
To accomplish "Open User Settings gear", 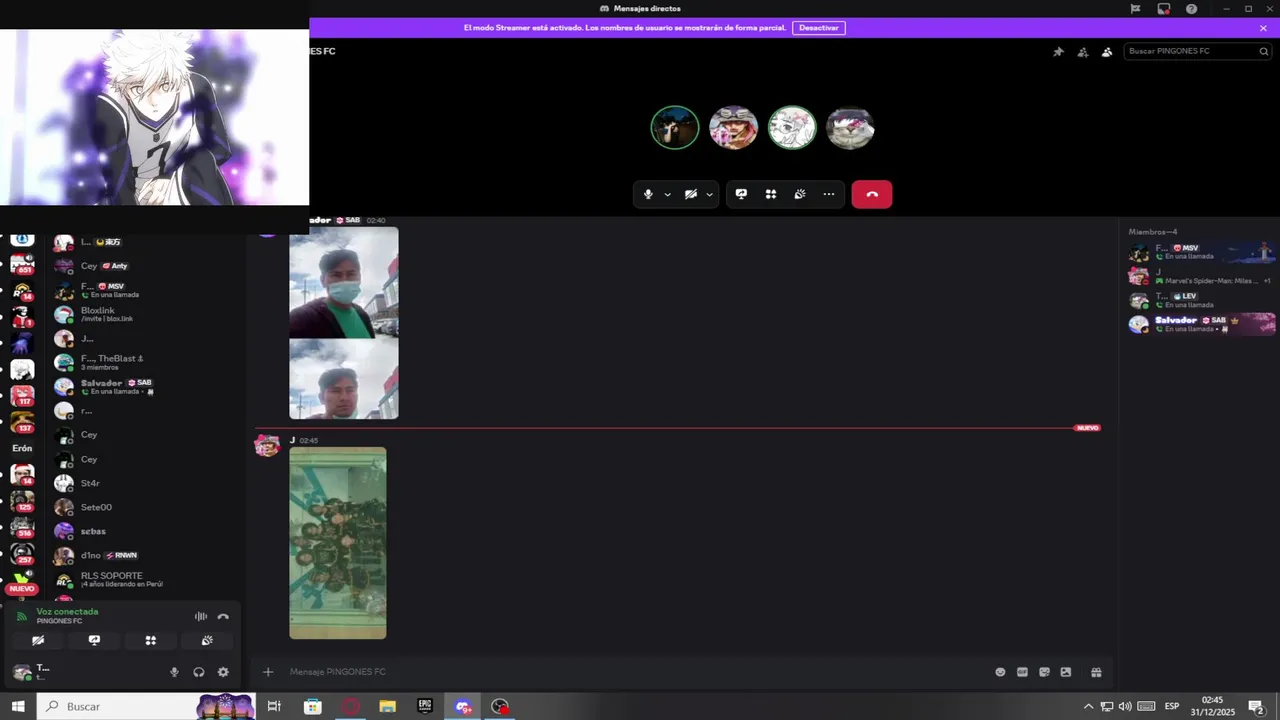I will point(223,672).
